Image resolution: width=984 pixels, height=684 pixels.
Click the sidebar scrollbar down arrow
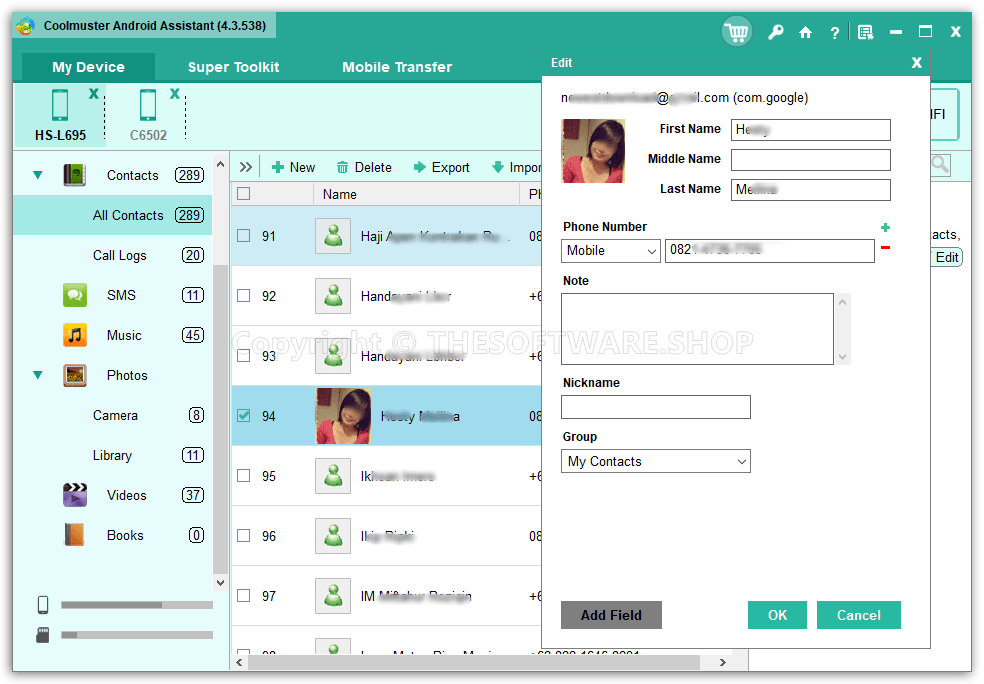click(220, 582)
